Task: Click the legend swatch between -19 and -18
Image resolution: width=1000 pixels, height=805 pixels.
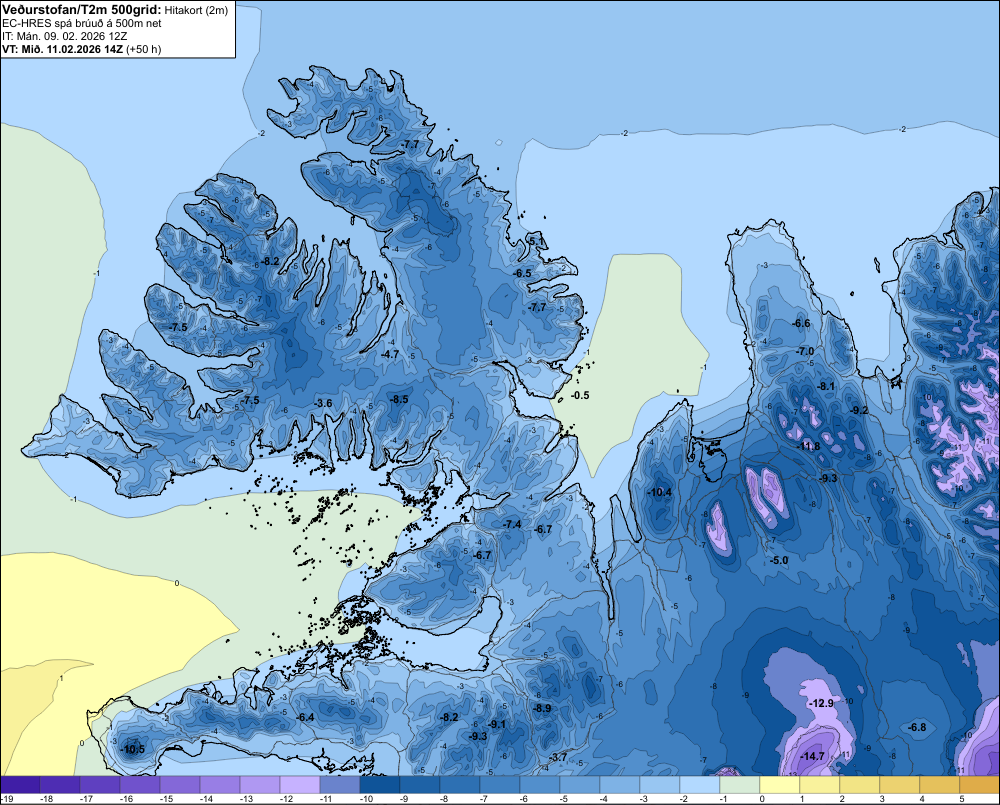Action: click(20, 785)
